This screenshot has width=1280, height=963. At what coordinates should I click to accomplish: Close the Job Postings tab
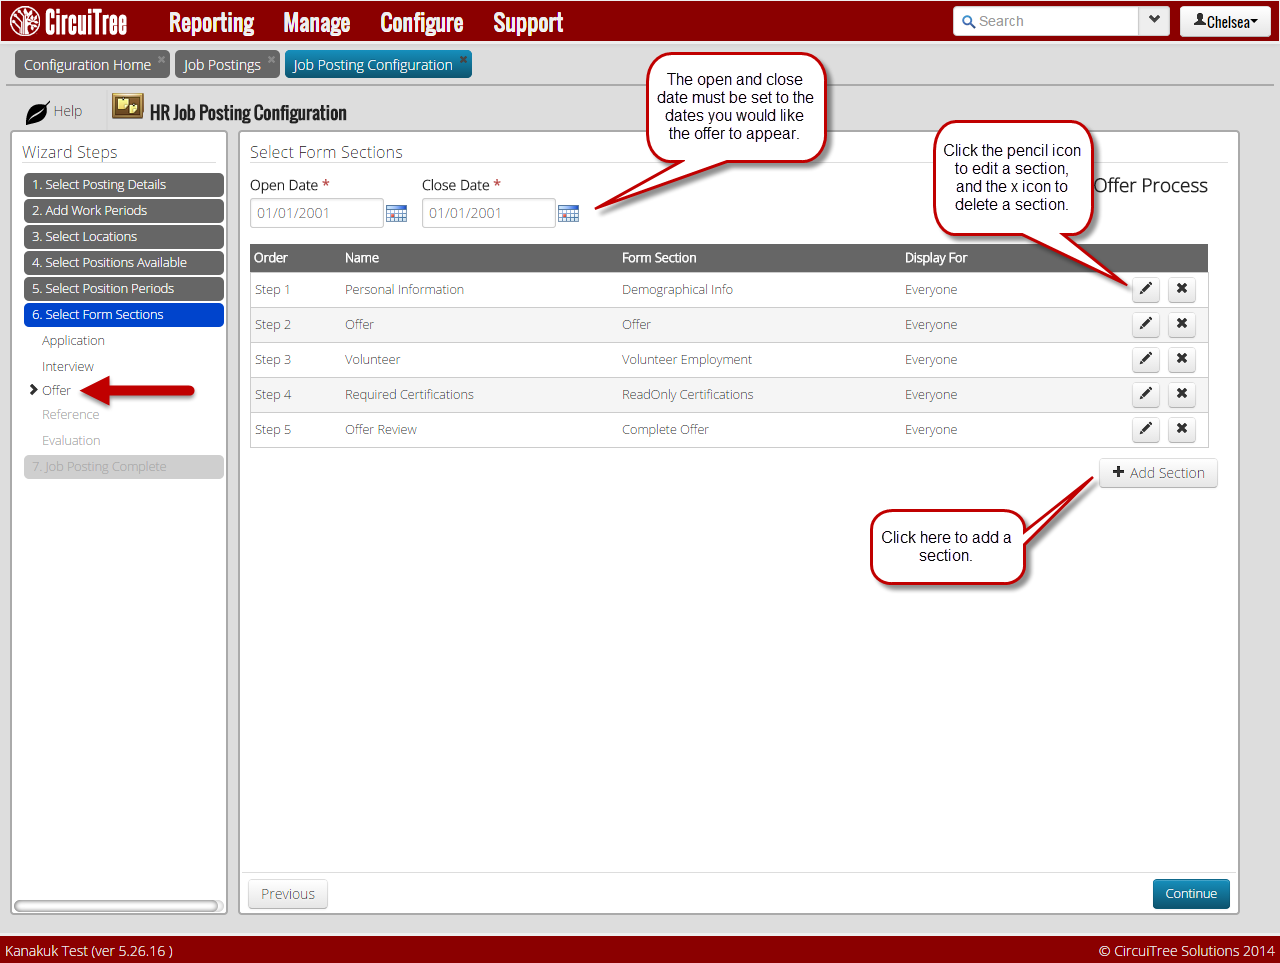pos(271,59)
